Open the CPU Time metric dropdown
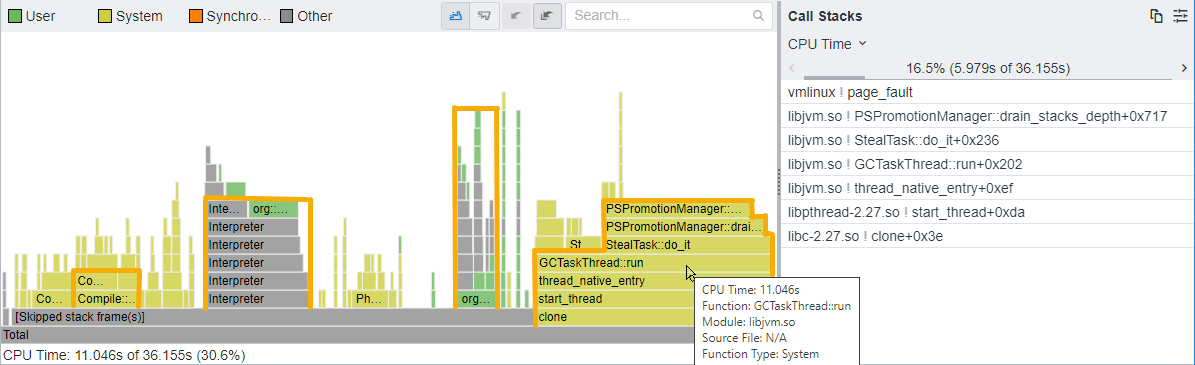Screen dimensions: 1195x365 point(828,44)
